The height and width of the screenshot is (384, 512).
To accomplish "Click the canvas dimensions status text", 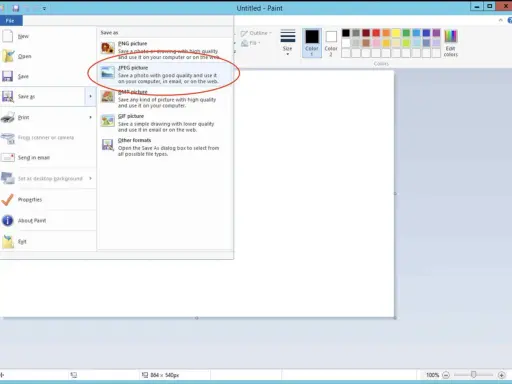I will [x=164, y=375].
